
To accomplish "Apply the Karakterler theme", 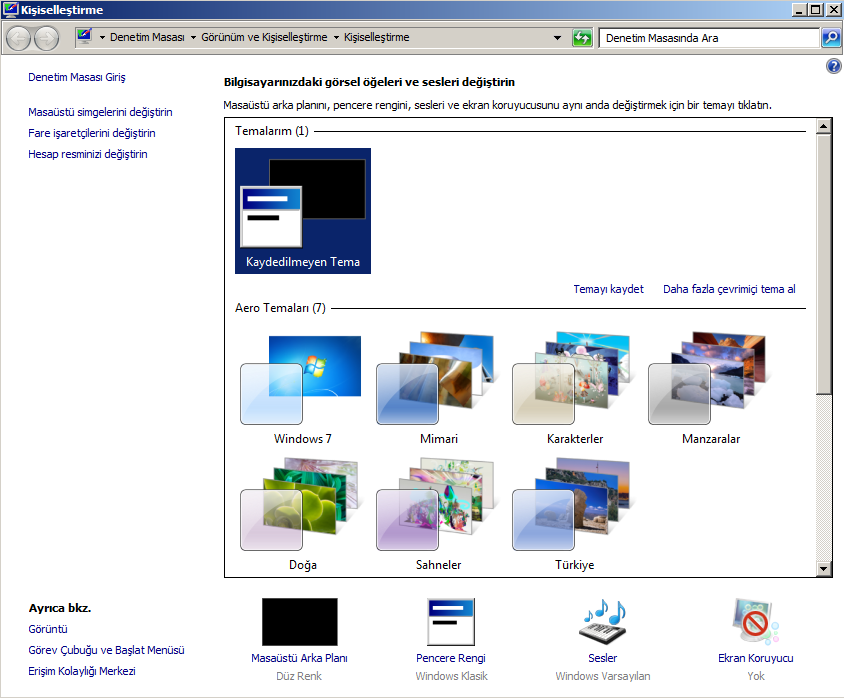I will coord(575,389).
